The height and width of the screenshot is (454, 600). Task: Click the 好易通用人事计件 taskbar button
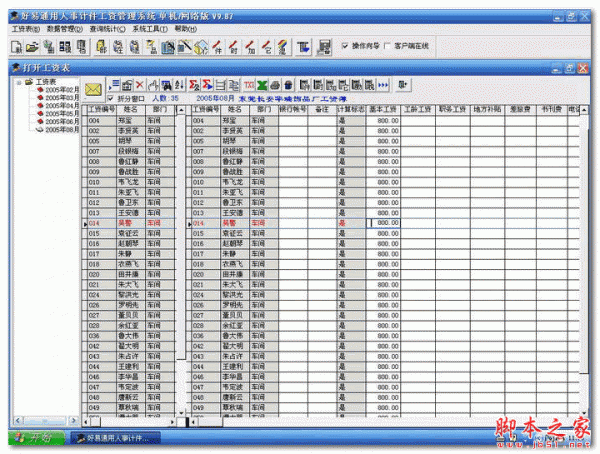pyautogui.click(x=116, y=438)
